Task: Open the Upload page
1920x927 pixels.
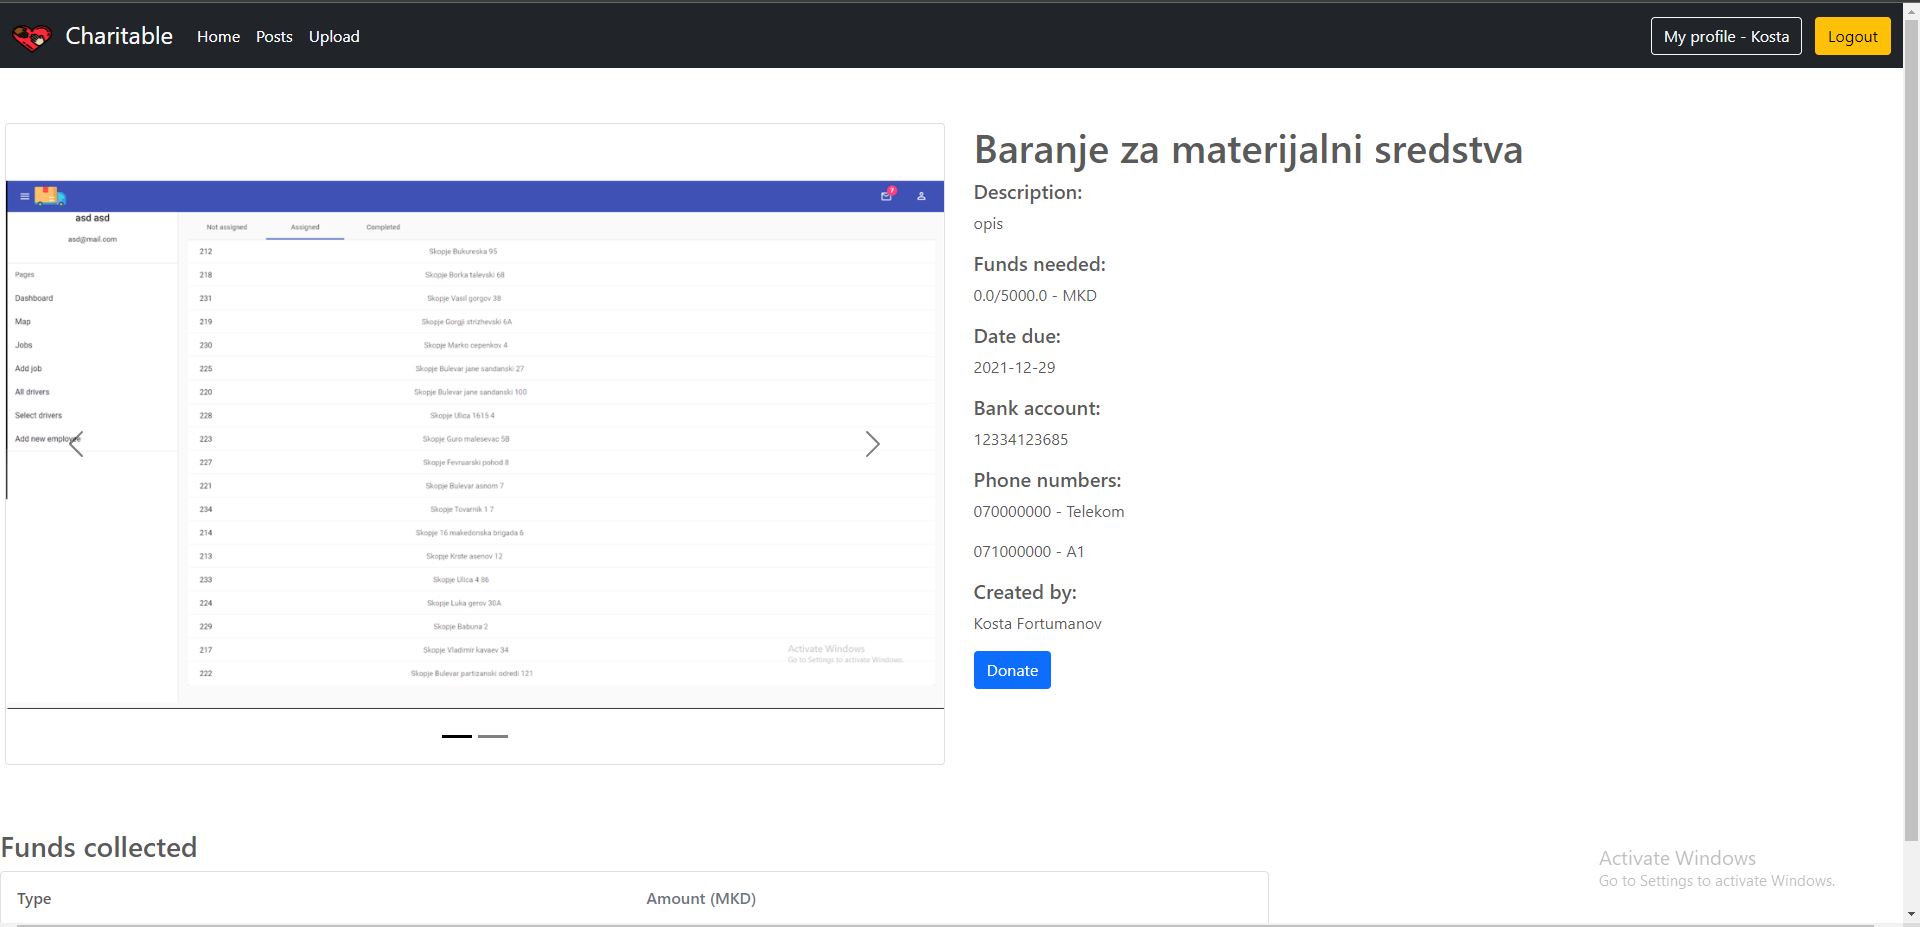Action: pyautogui.click(x=334, y=37)
